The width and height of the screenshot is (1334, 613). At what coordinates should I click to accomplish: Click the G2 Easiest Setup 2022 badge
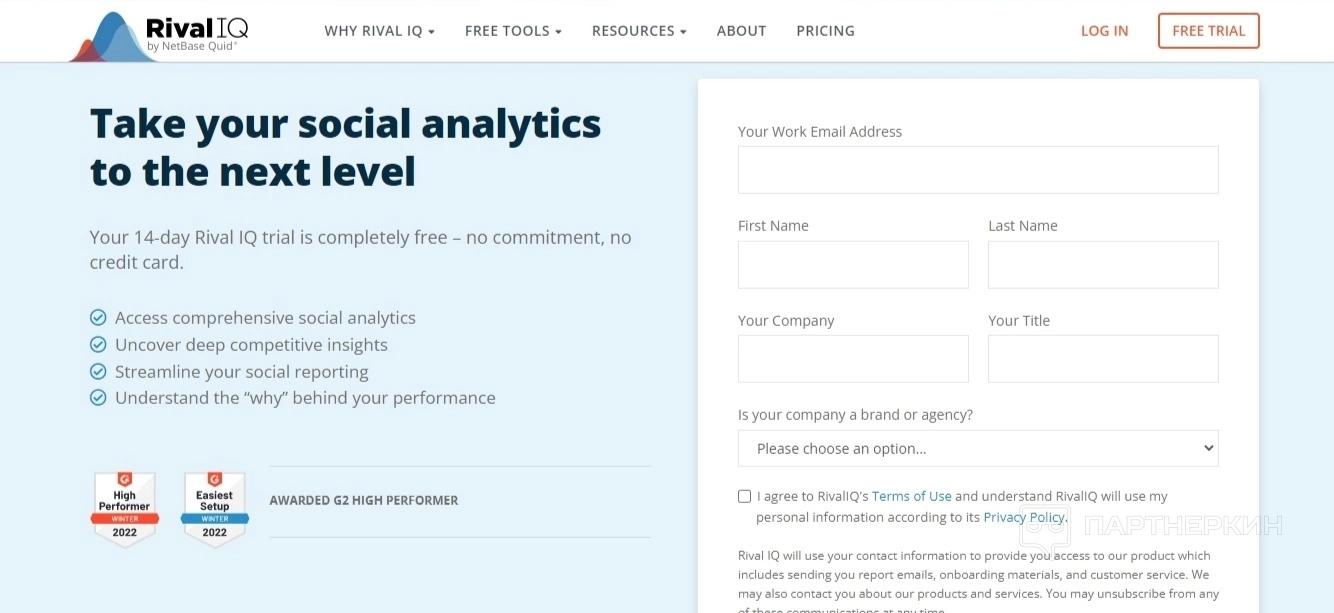tap(214, 509)
